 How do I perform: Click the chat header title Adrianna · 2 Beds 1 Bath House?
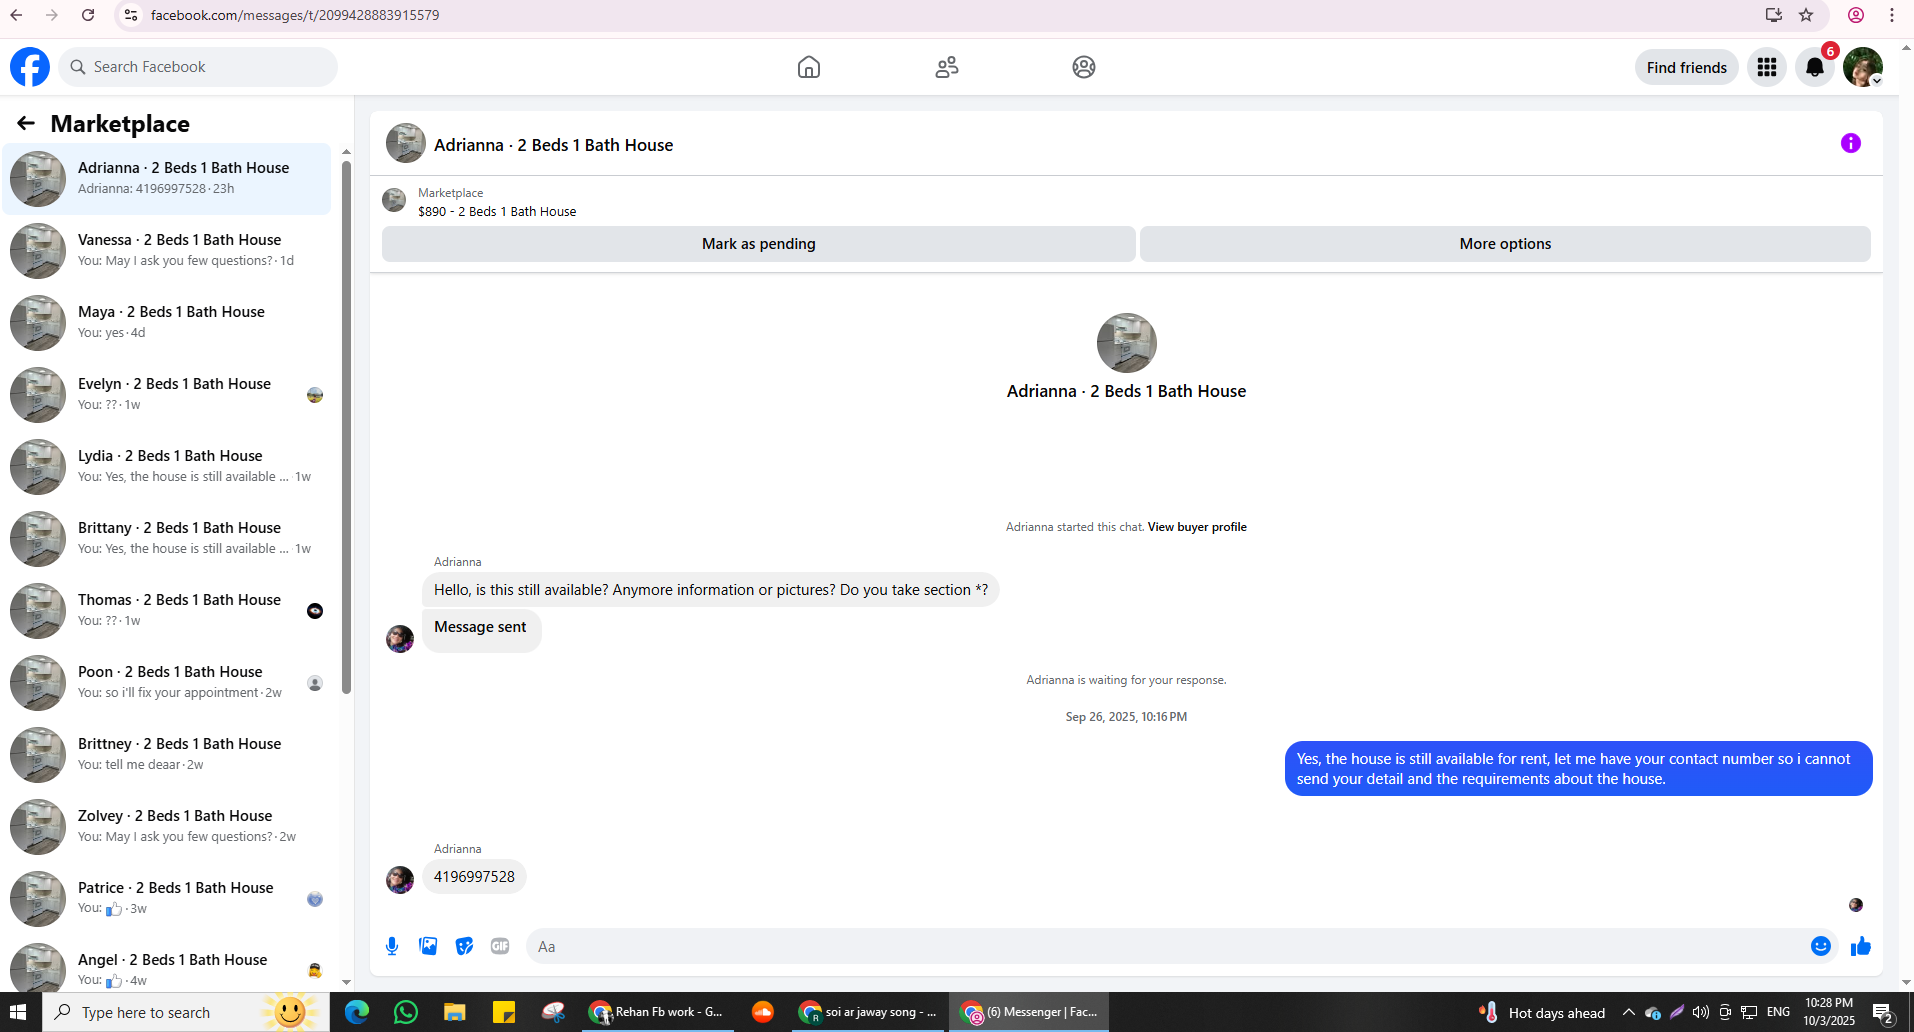553,145
